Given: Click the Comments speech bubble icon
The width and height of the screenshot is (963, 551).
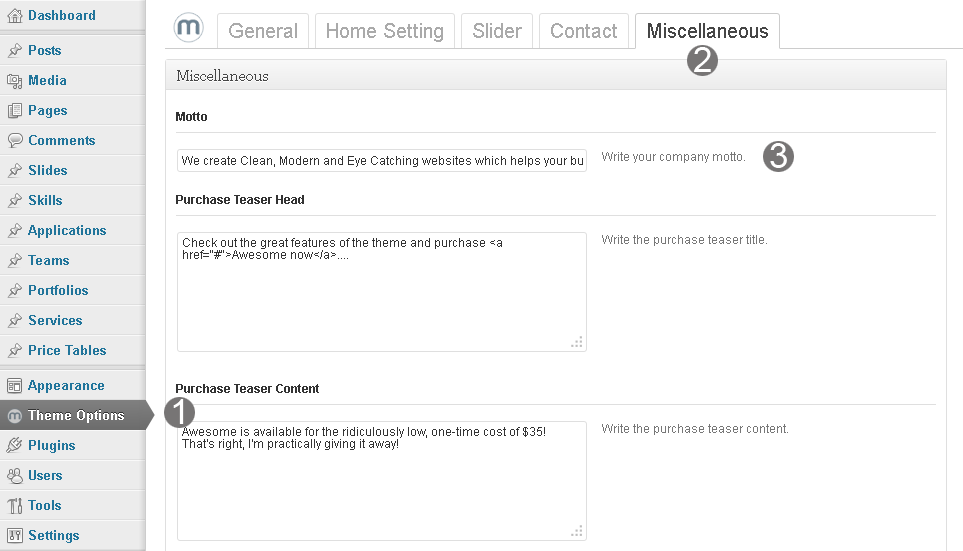Looking at the screenshot, I should [15, 140].
